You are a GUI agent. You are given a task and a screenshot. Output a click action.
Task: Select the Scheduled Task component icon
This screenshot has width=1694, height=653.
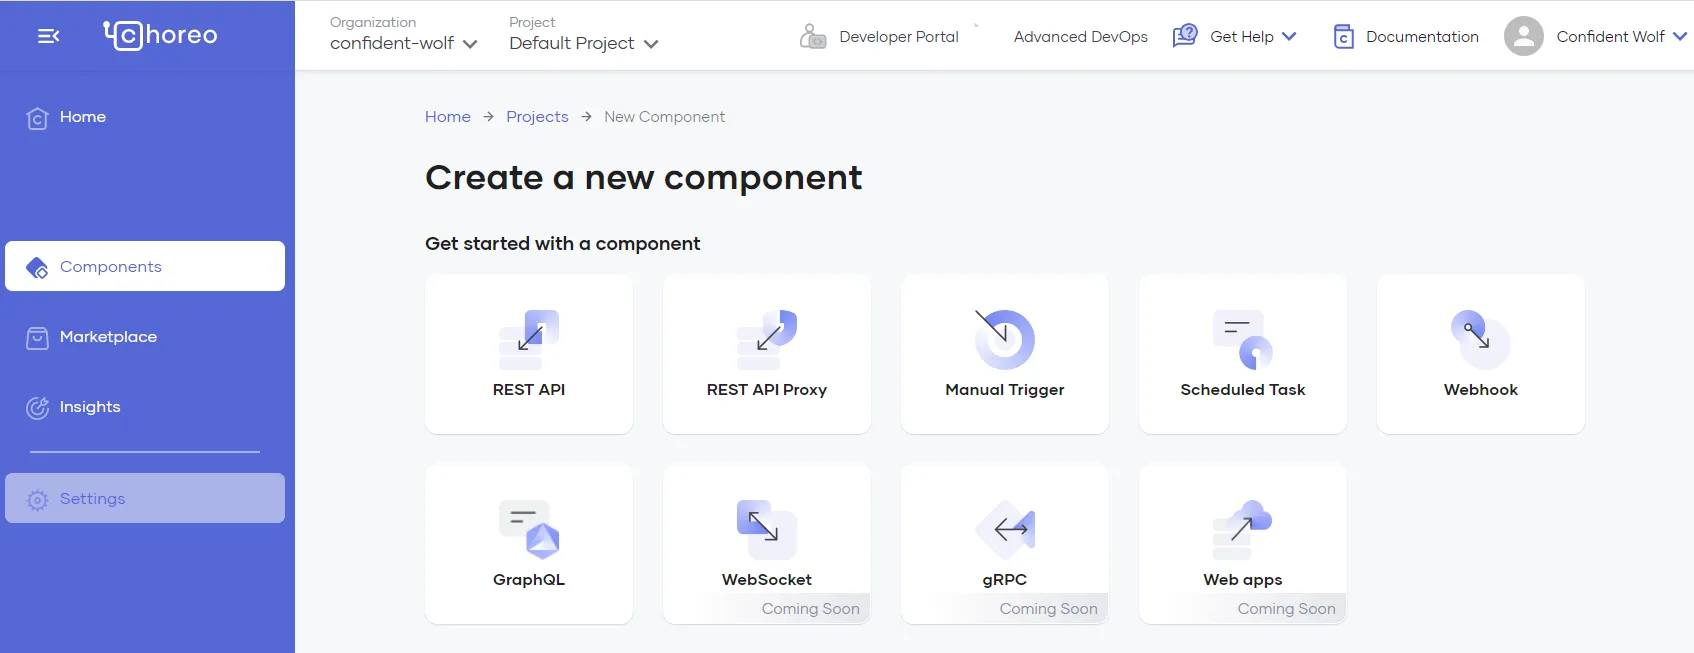1242,340
